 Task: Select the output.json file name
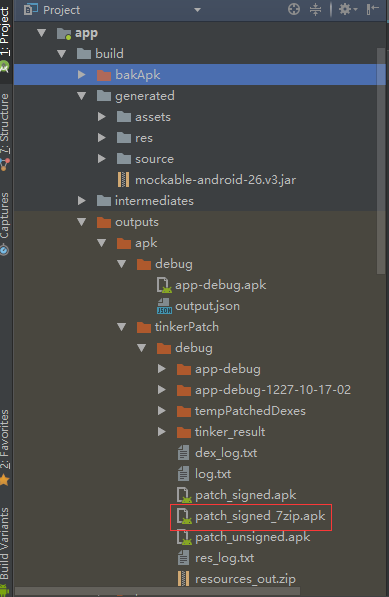(x=207, y=306)
